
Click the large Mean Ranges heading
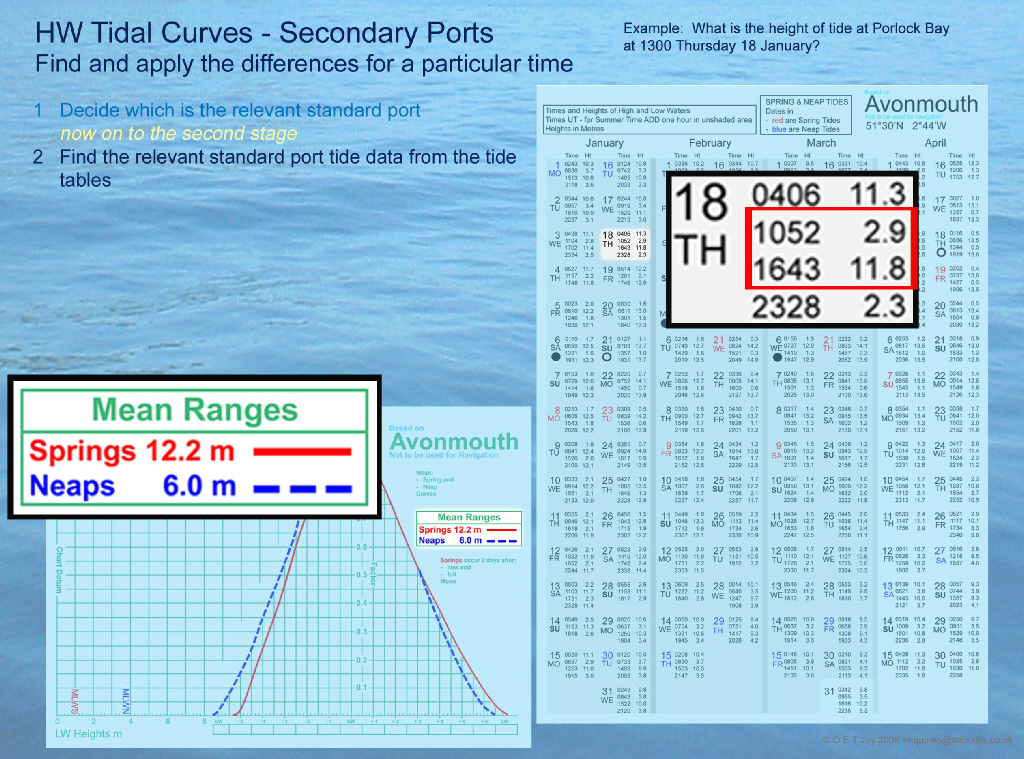194,410
